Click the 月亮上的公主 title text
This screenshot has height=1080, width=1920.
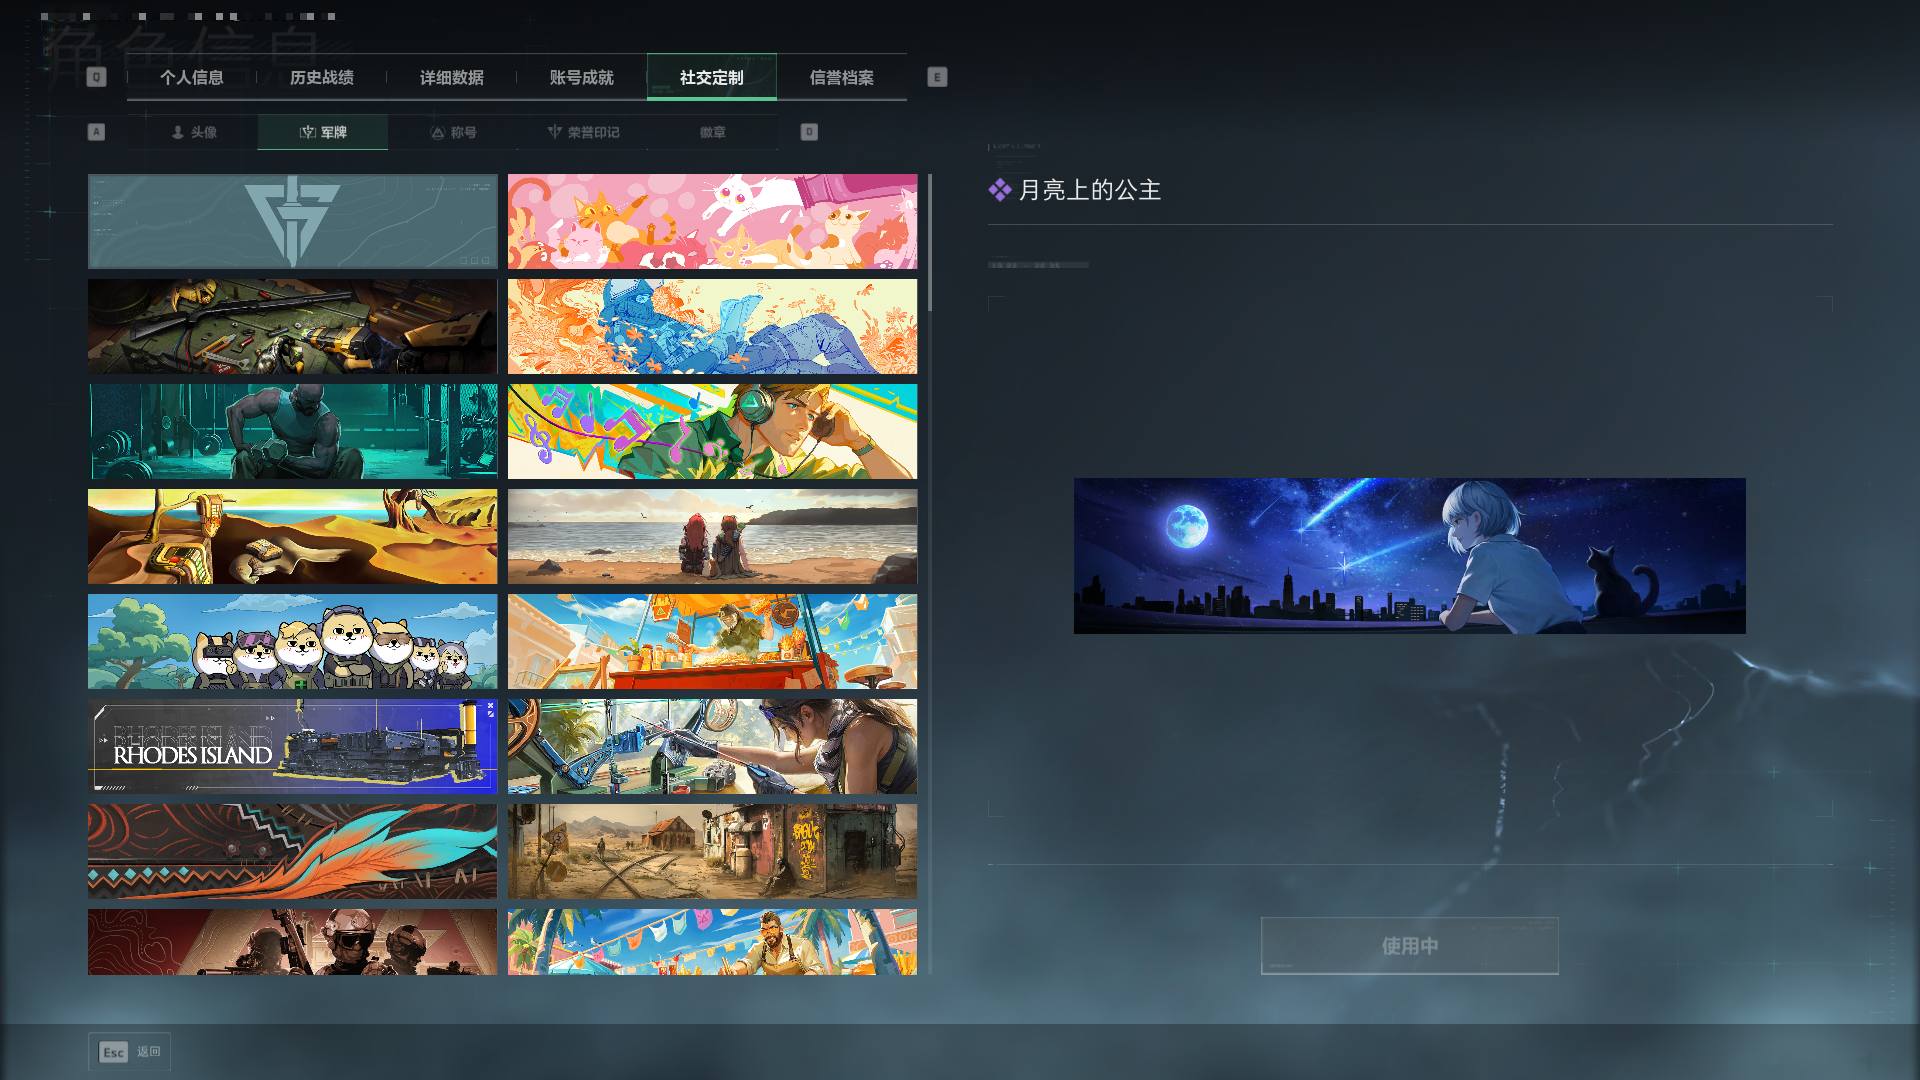[x=1089, y=190]
